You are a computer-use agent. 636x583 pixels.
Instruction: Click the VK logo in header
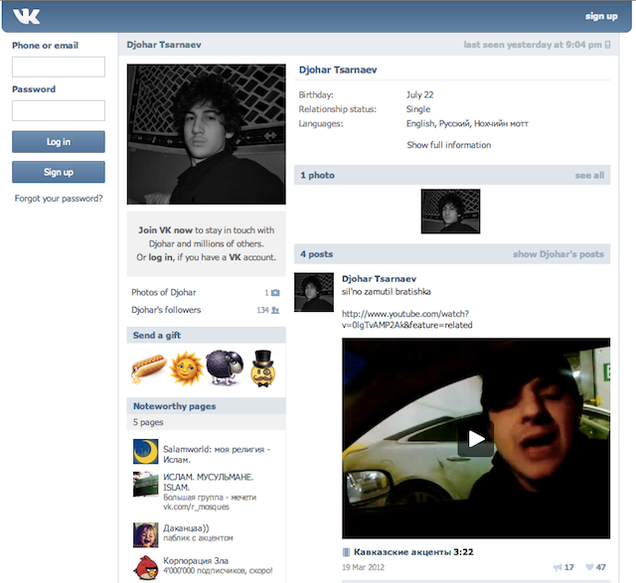(x=26, y=16)
